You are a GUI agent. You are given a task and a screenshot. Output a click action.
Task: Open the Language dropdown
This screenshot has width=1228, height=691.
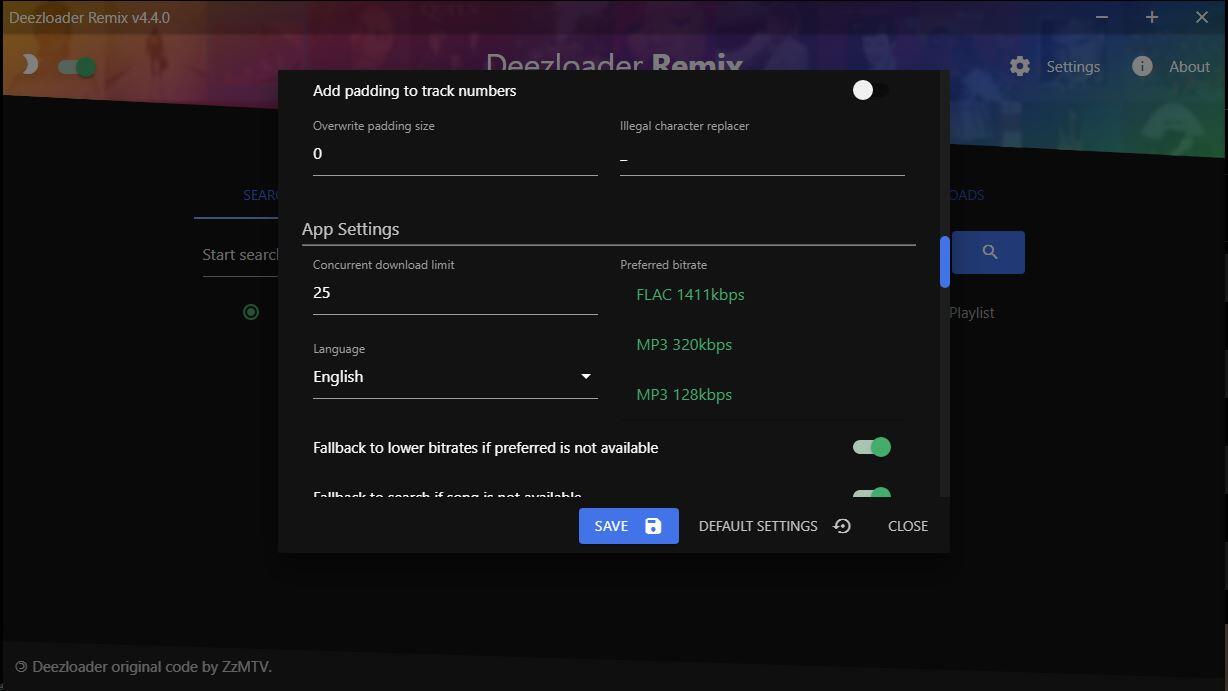pyautogui.click(x=454, y=376)
